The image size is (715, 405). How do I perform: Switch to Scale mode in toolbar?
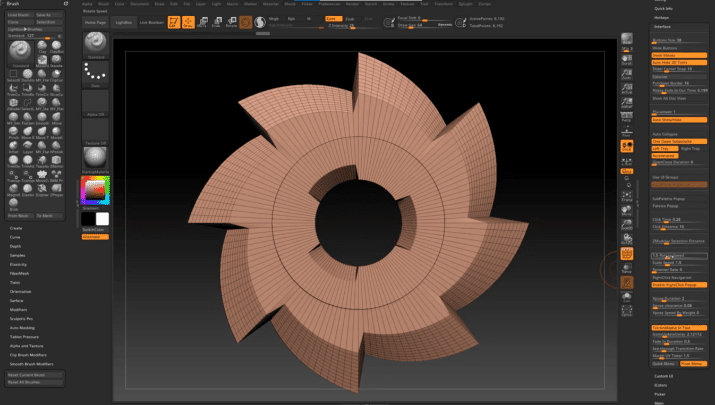click(x=217, y=22)
